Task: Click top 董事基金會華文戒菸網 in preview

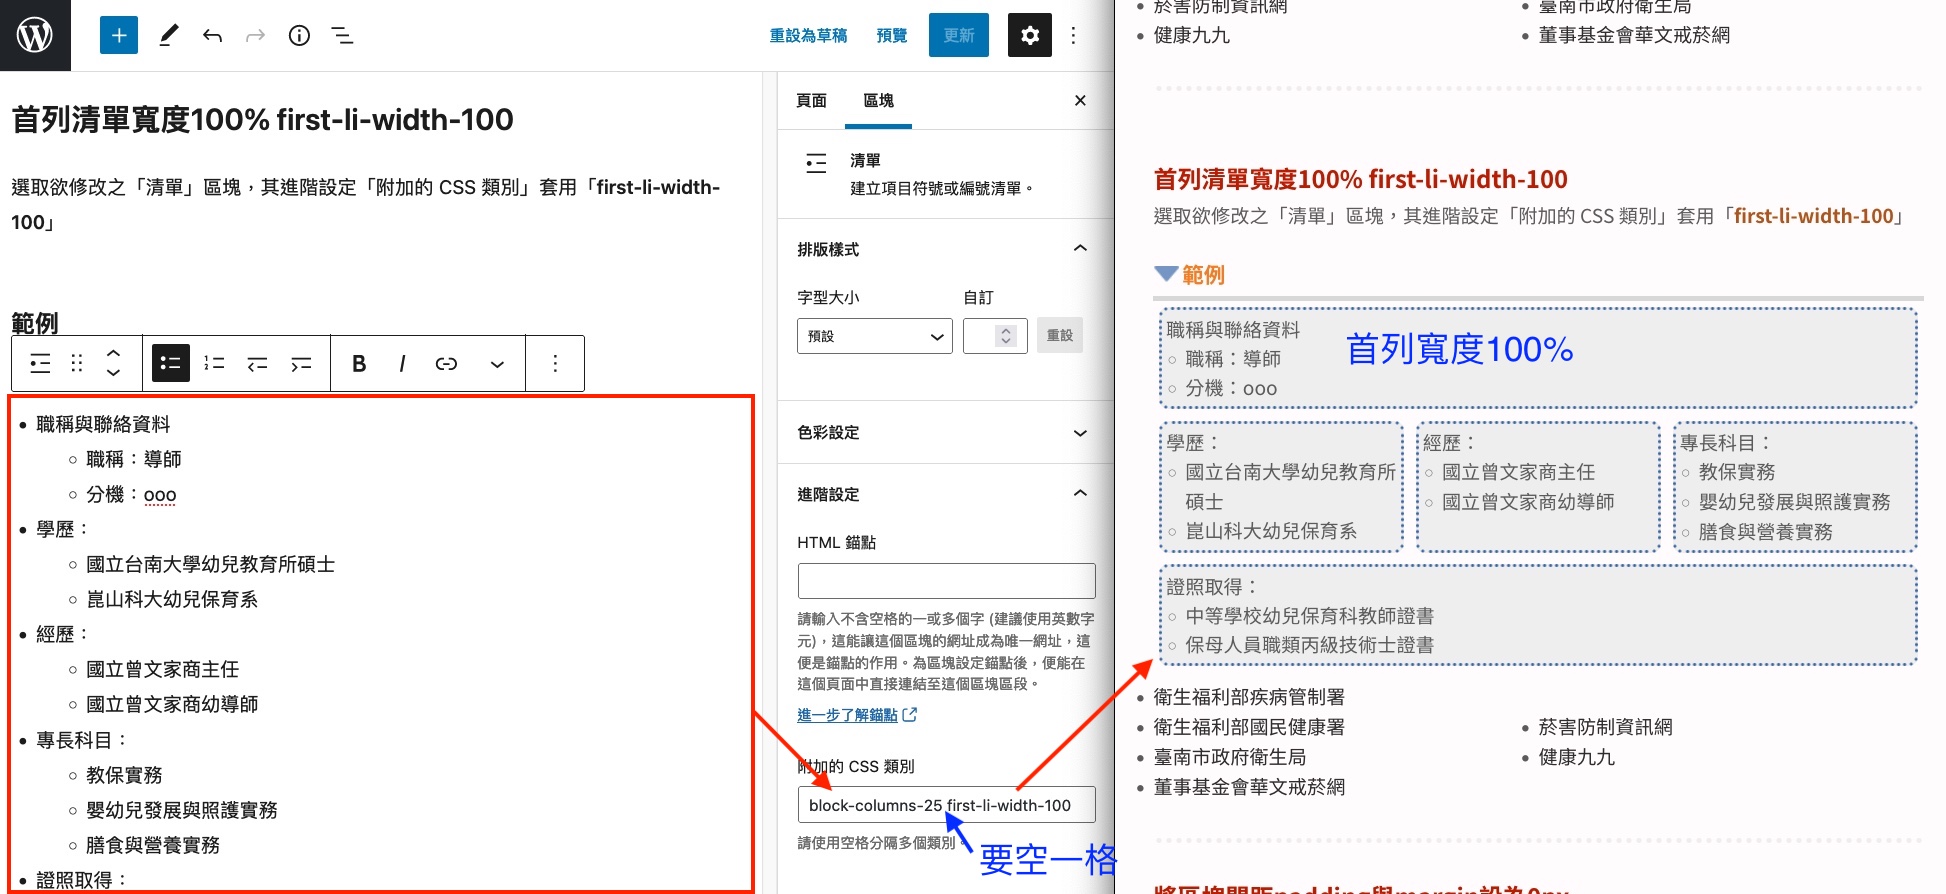Action: tap(1634, 35)
